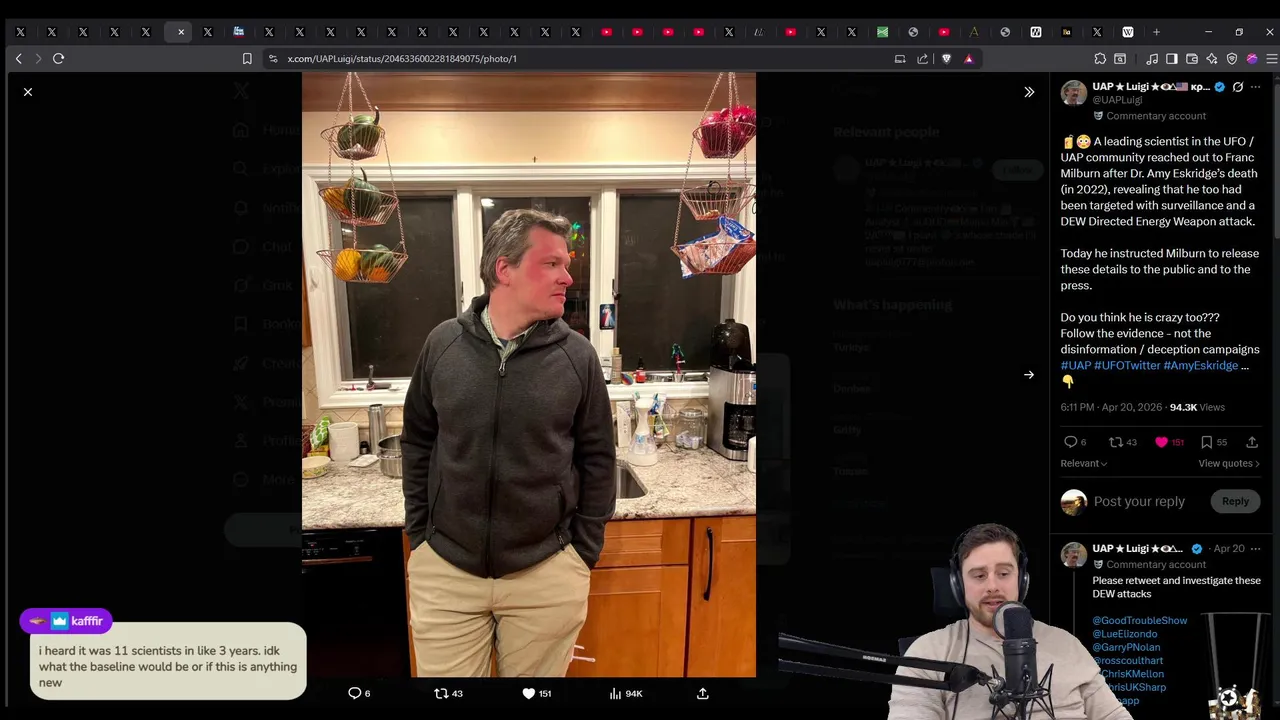The width and height of the screenshot is (1280, 720).
Task: Reload the page
Action: (58, 59)
